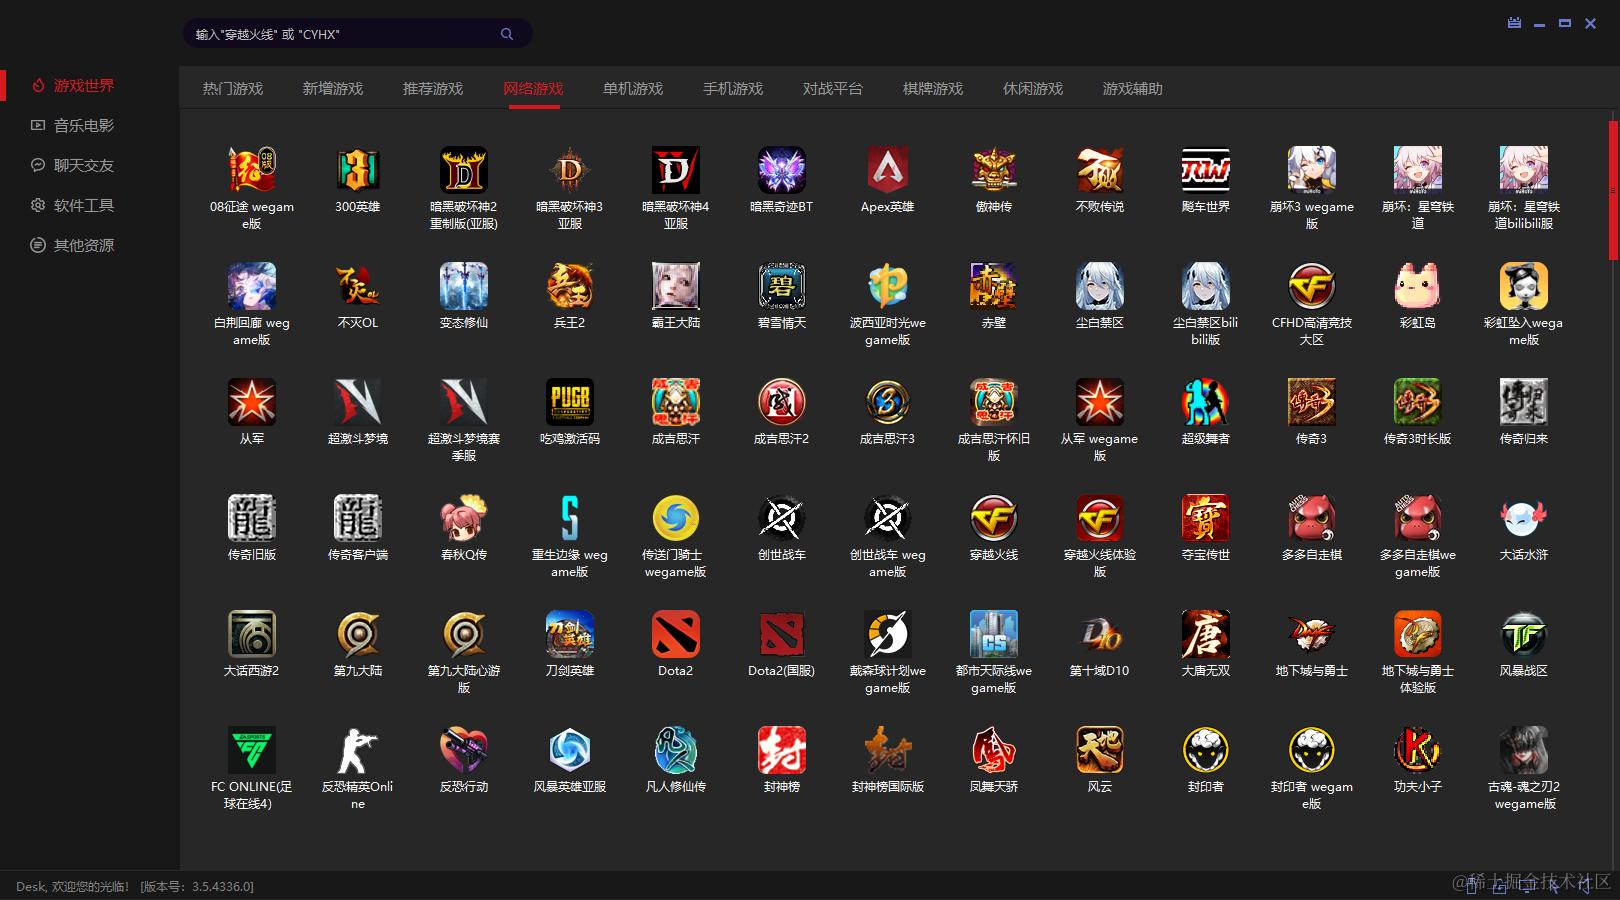Switch to the 单机游戏 tab
Screen dimensions: 1620x900
[632, 88]
